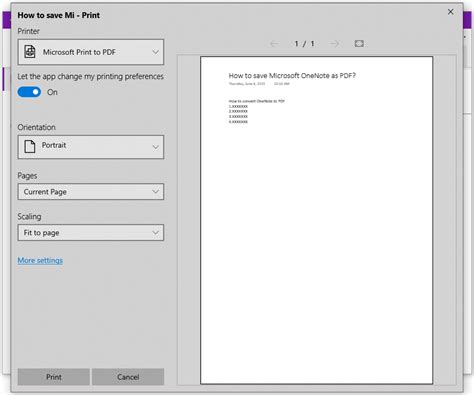Open the Printer dropdown

[91, 52]
